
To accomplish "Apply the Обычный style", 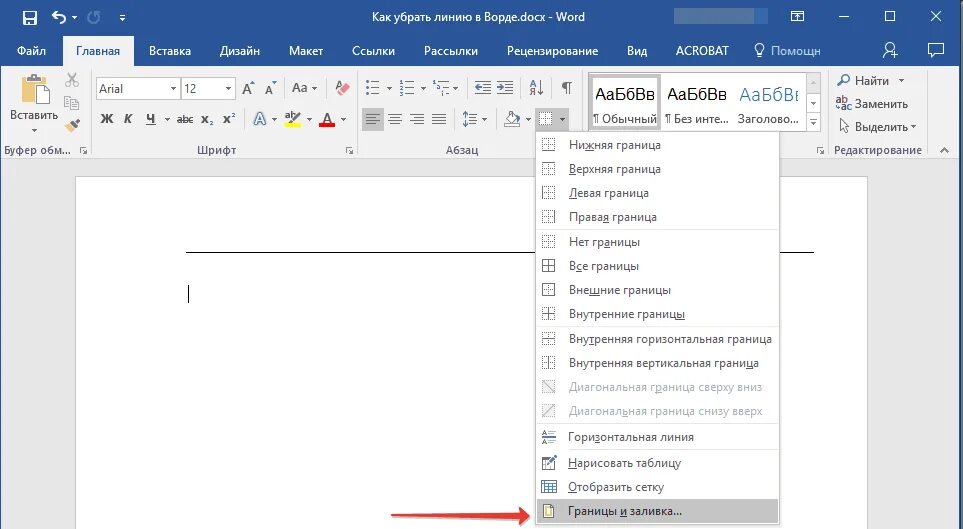I will [x=625, y=102].
